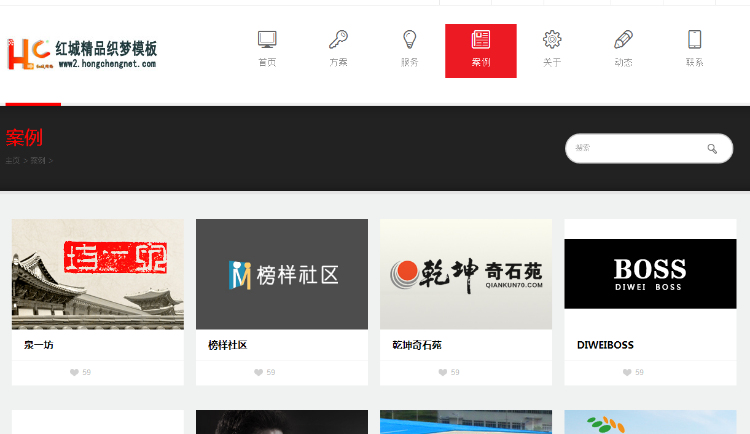The image size is (750, 434).
Task: Click the red 案例 page heading
Action: [x=24, y=138]
